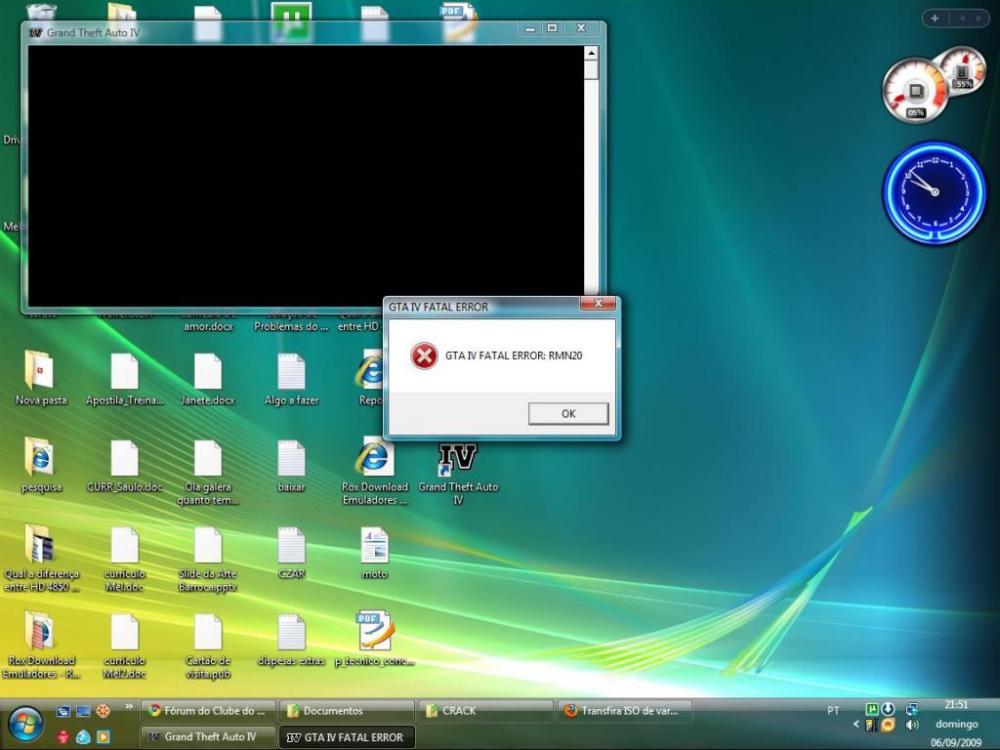
Task: Select the baixar text file icon
Action: pos(291,459)
